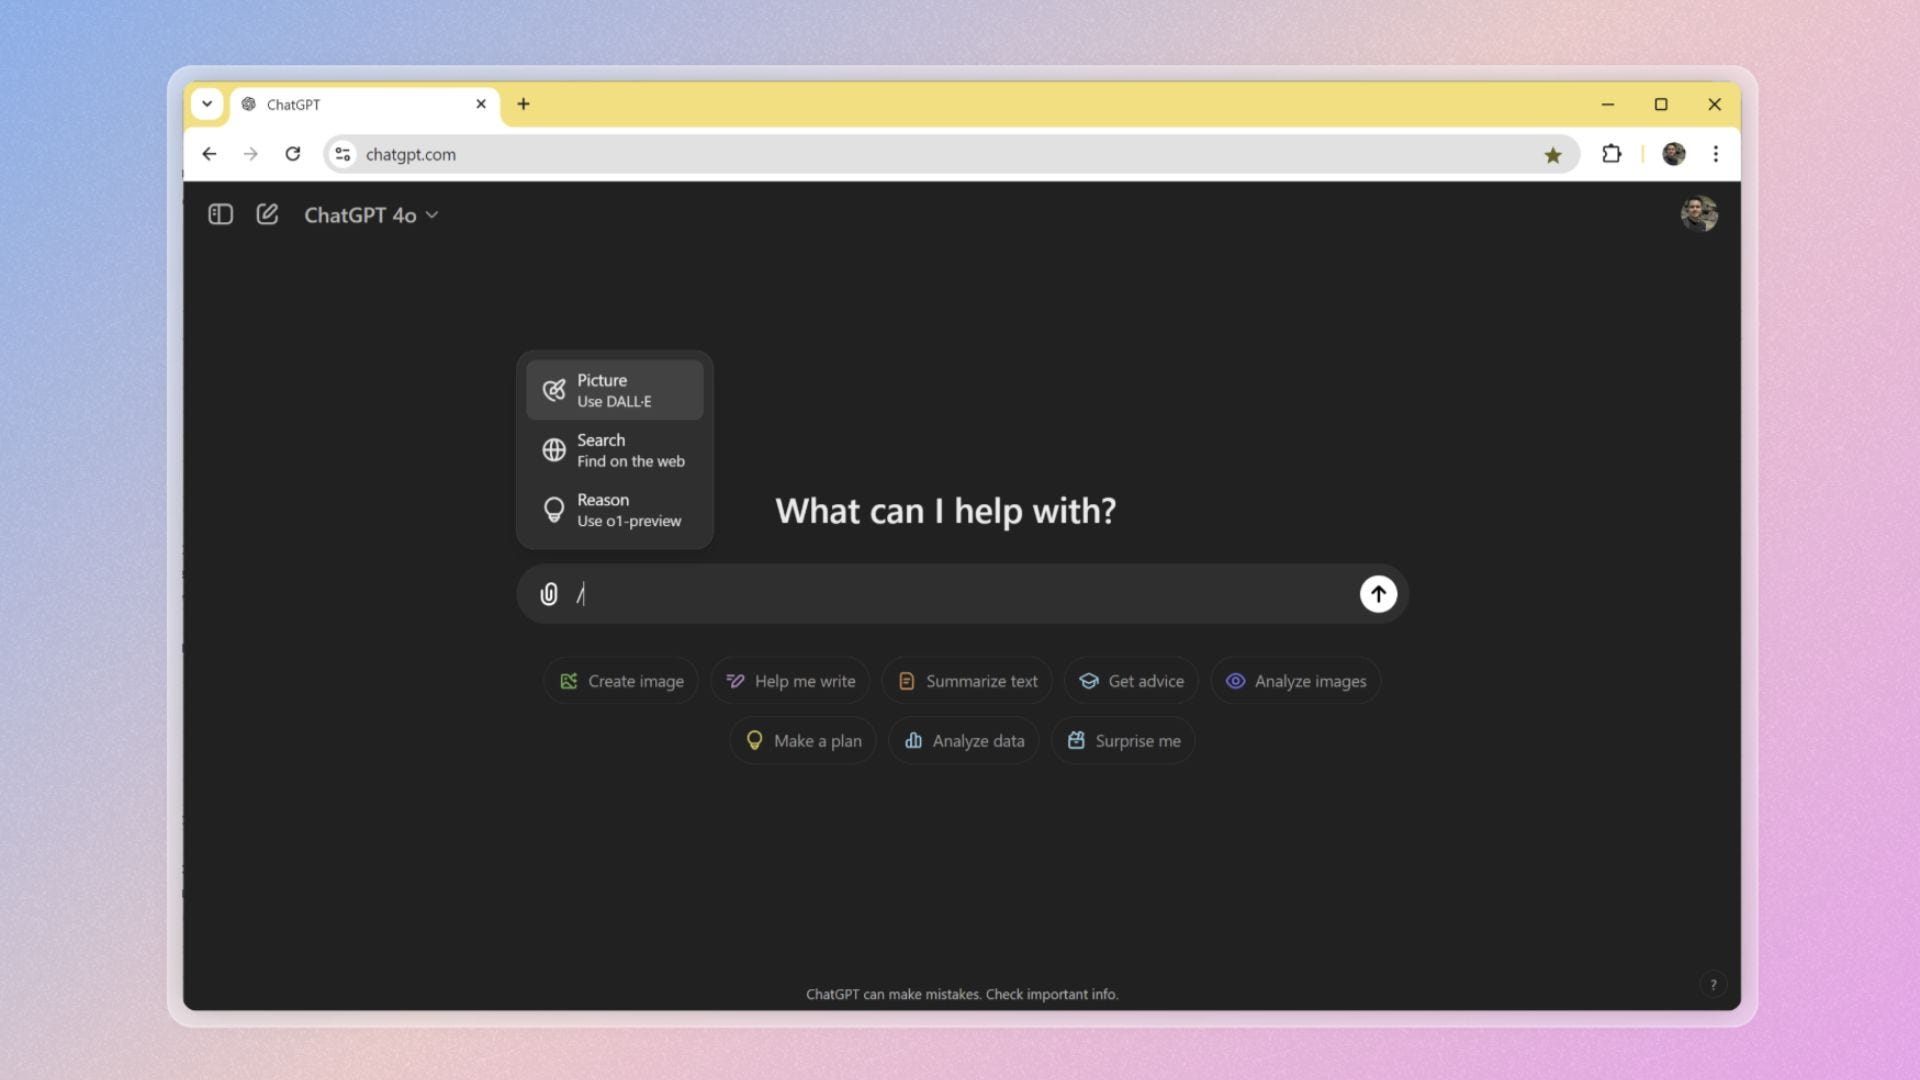The height and width of the screenshot is (1080, 1920).
Task: Open a new browser tab
Action: click(523, 104)
